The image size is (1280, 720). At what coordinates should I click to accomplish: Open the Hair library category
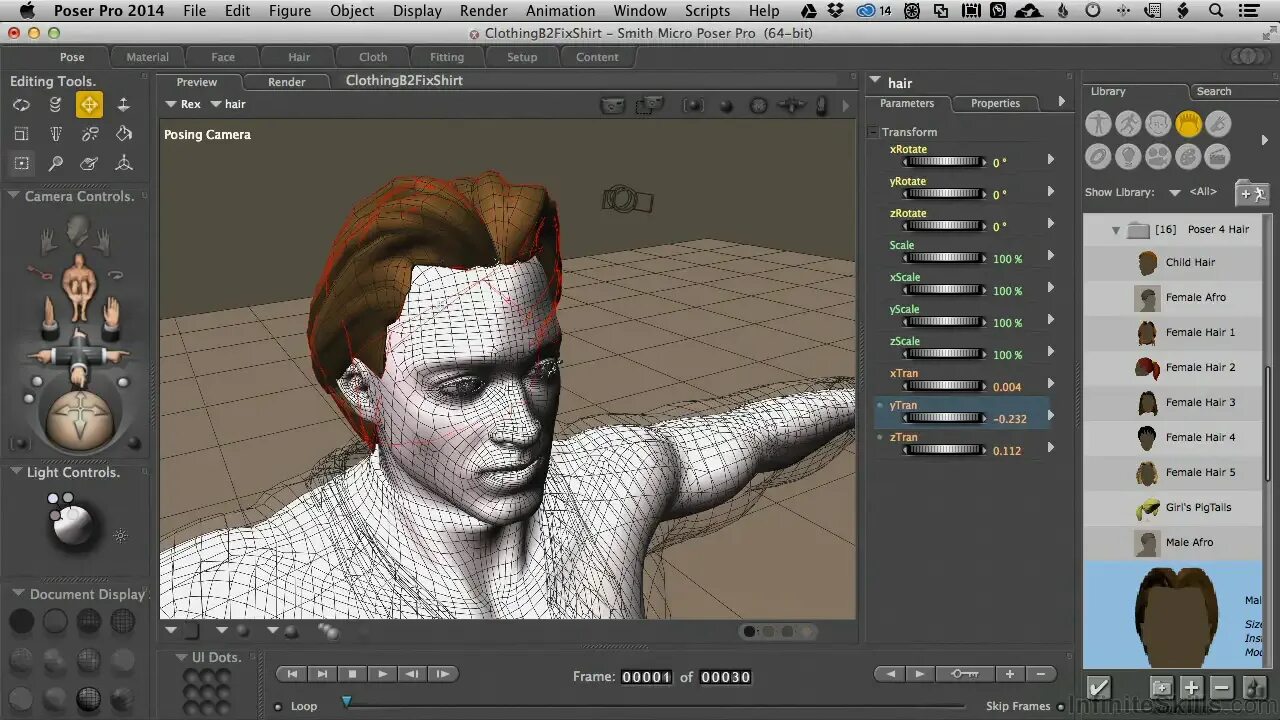[x=1188, y=124]
